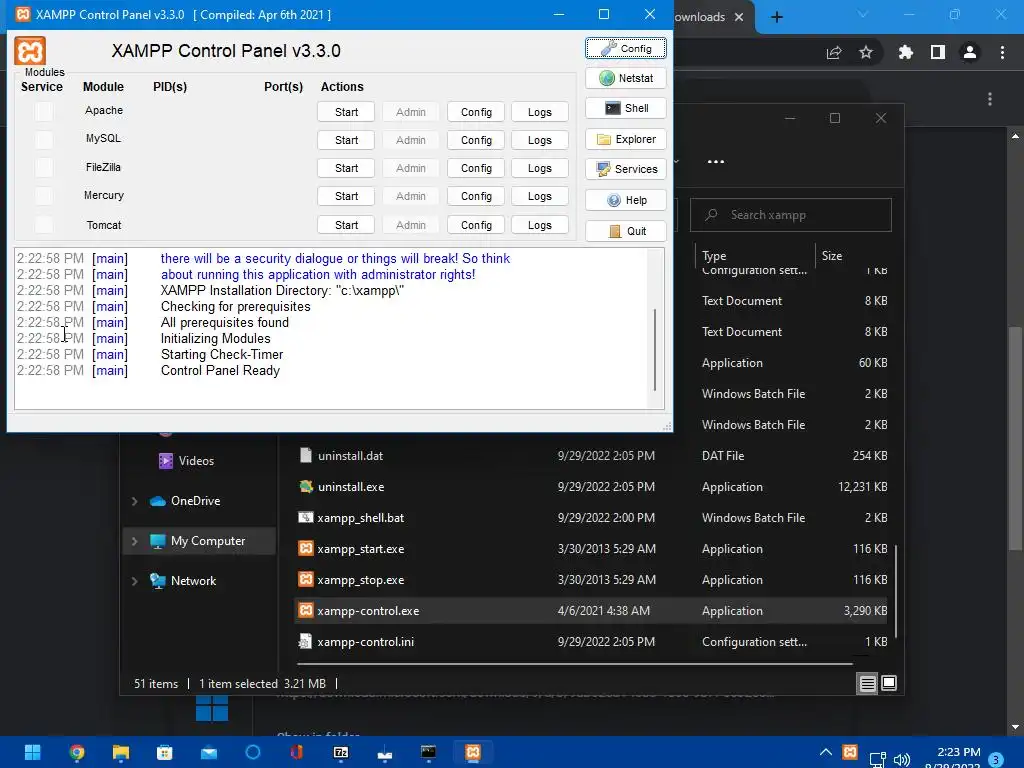The width and height of the screenshot is (1024, 768).
Task: Bookmark this page with the star icon
Action: [866, 52]
